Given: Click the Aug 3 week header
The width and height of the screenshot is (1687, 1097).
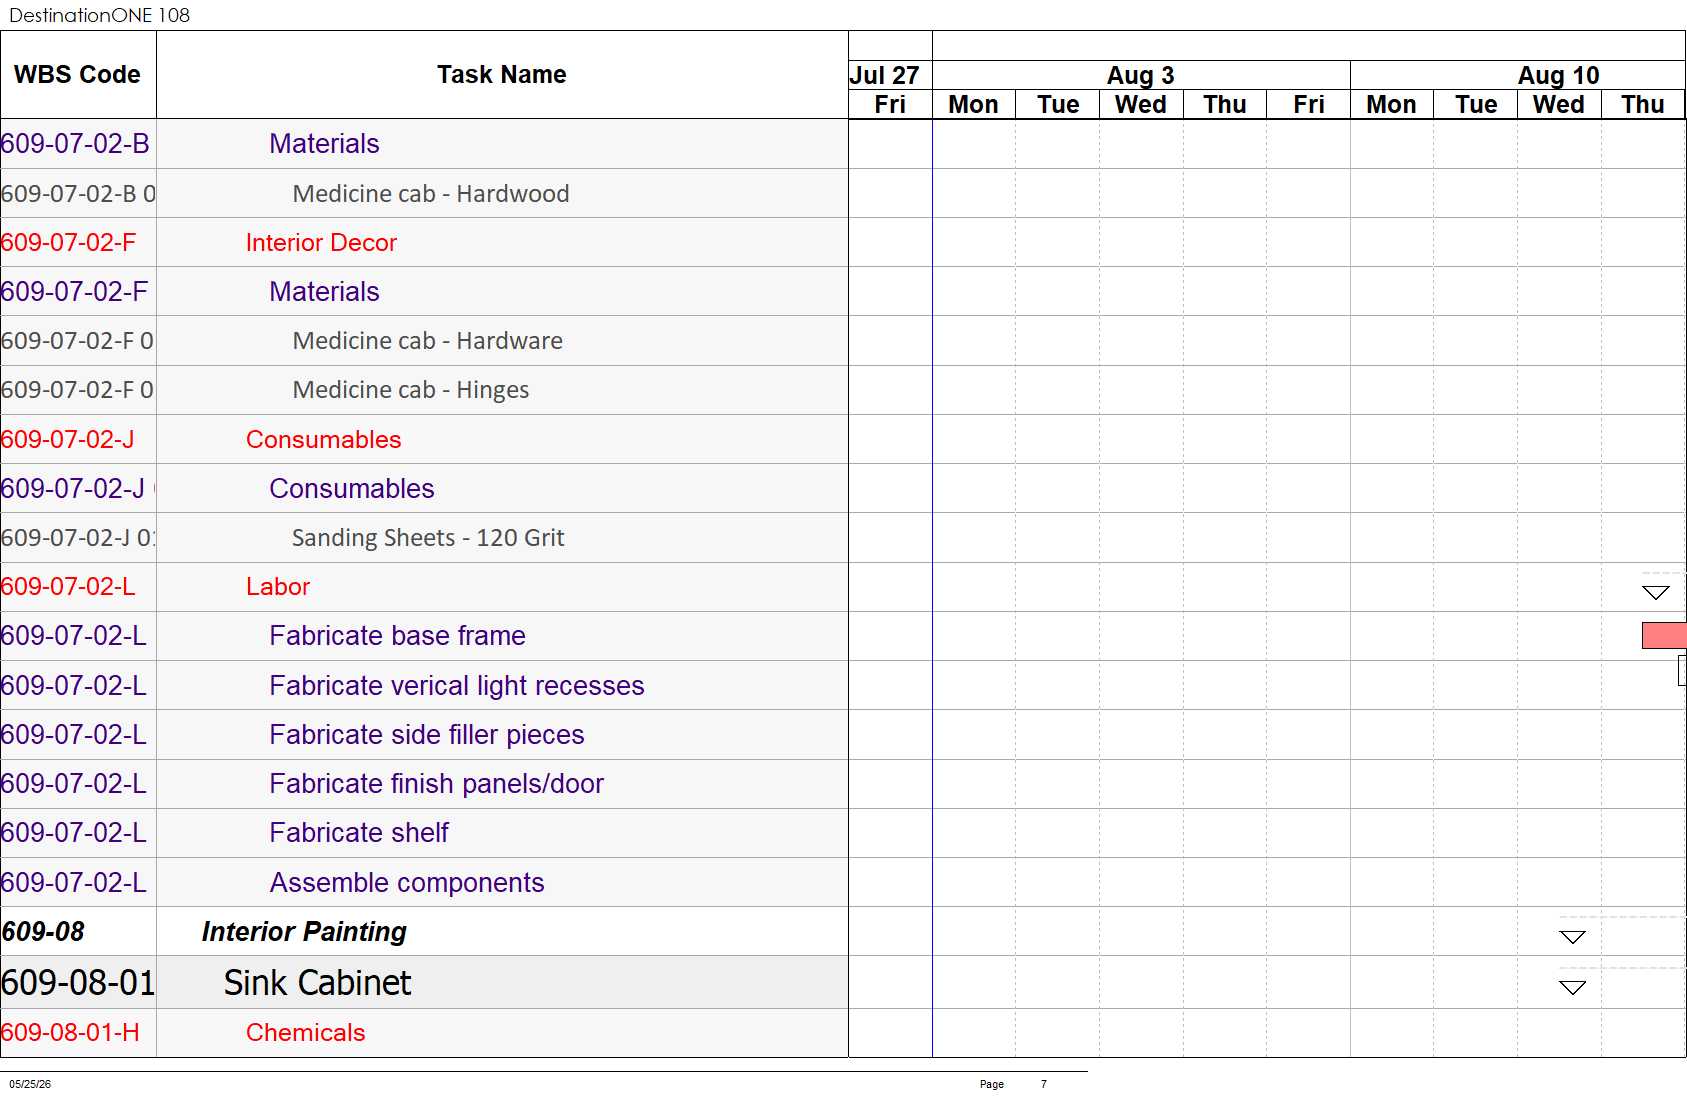Looking at the screenshot, I should [1141, 76].
